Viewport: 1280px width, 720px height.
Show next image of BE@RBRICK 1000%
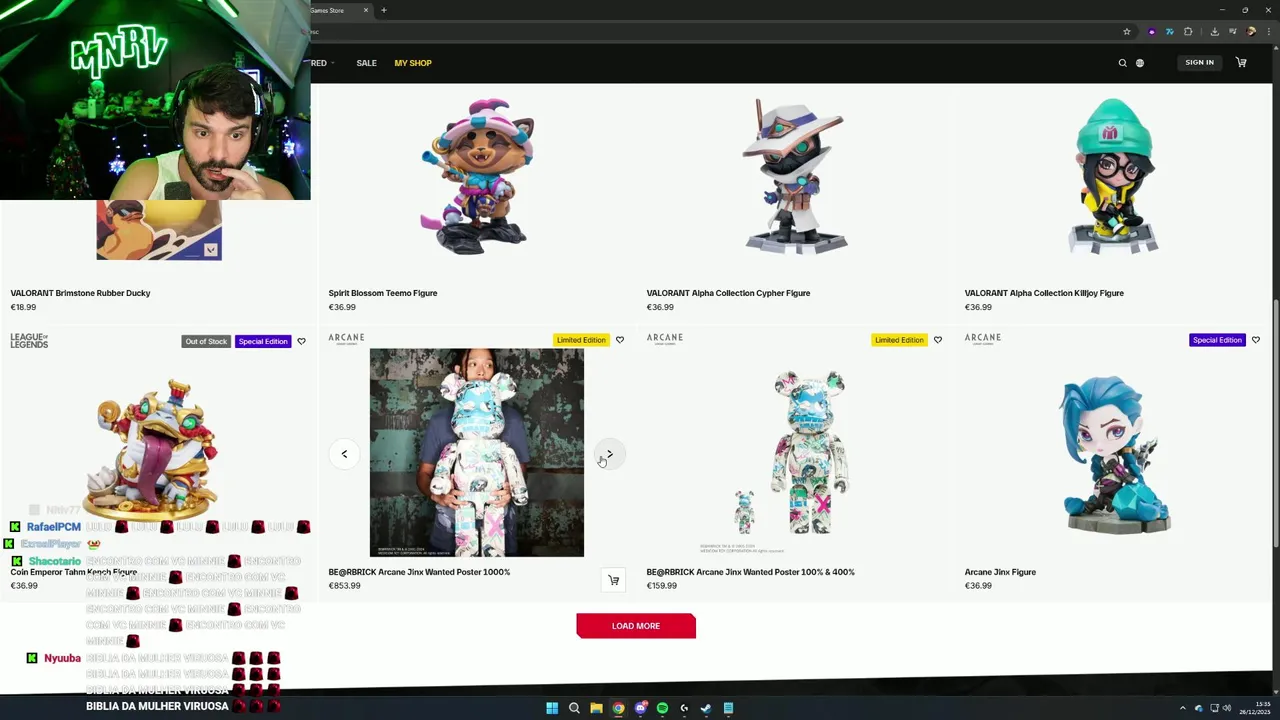coord(609,454)
